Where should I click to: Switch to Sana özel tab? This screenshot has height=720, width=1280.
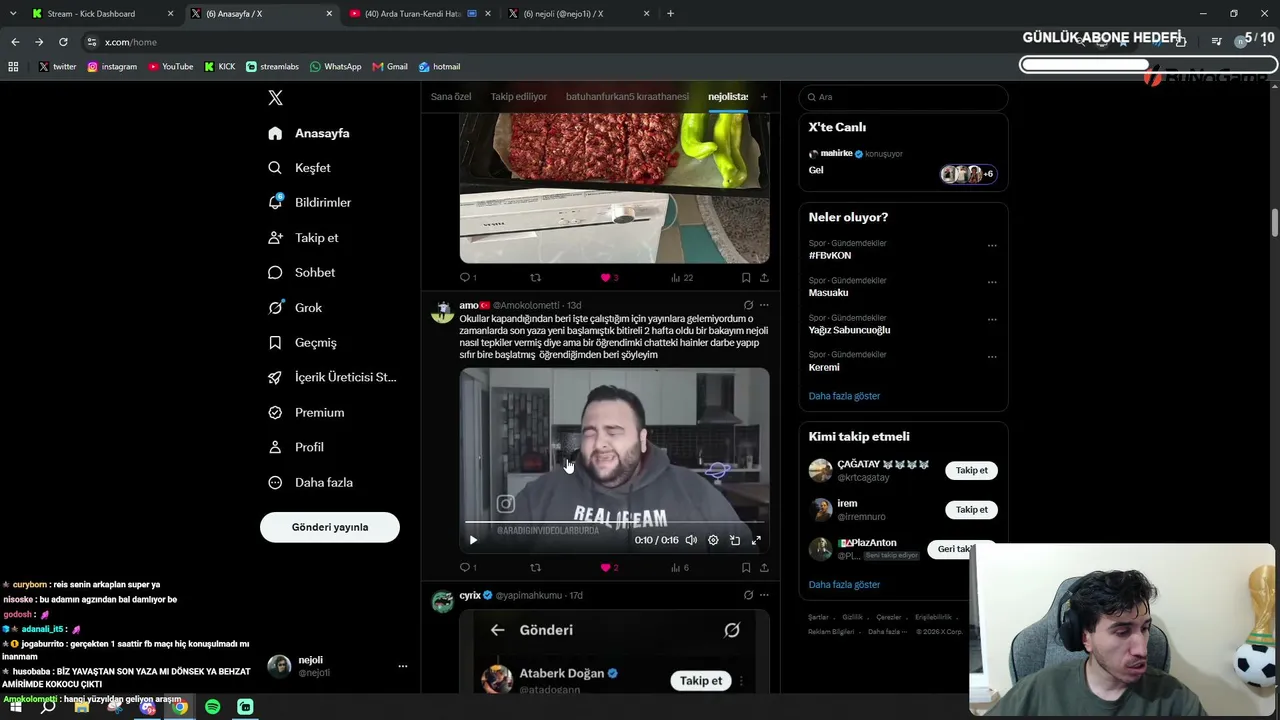point(451,97)
